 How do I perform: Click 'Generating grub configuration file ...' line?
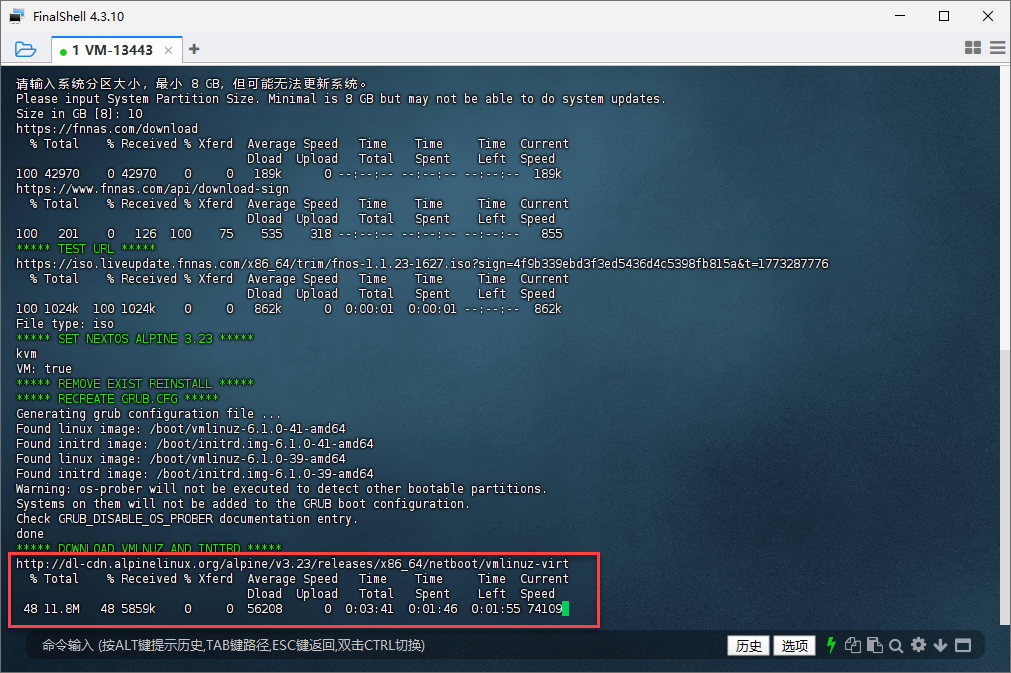[x=148, y=413]
